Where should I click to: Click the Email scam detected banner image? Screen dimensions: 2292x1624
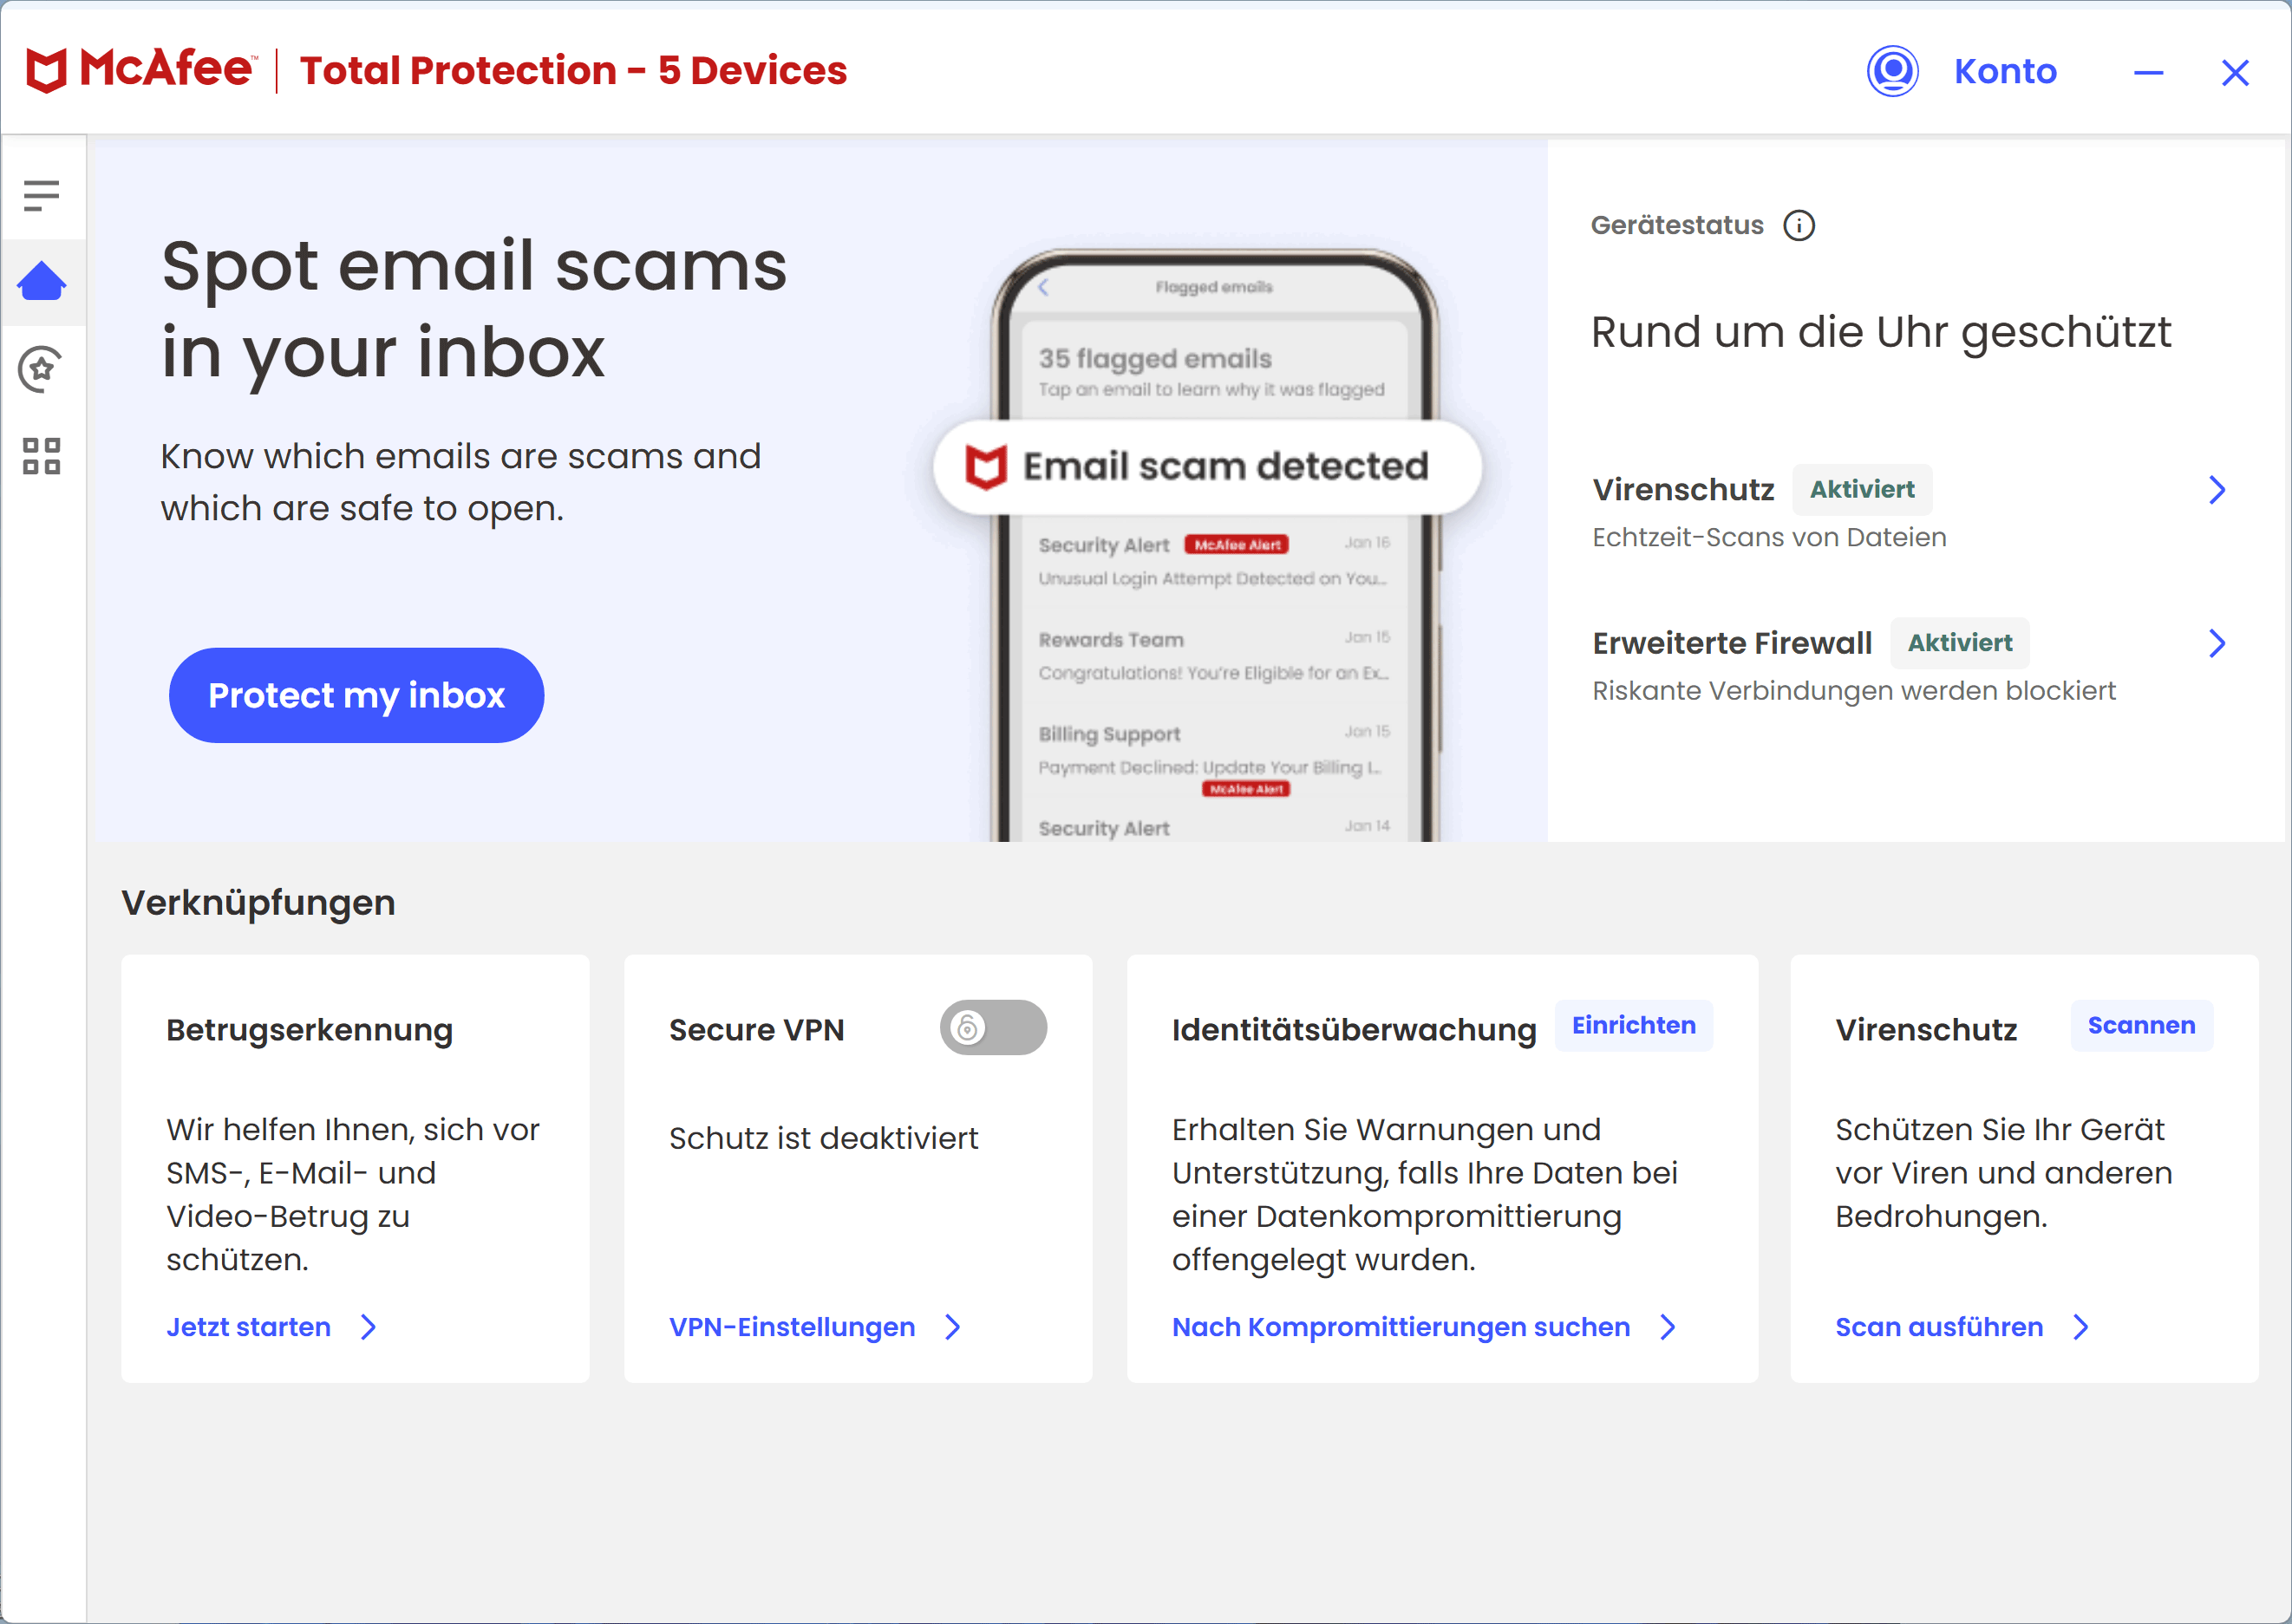click(x=1207, y=467)
